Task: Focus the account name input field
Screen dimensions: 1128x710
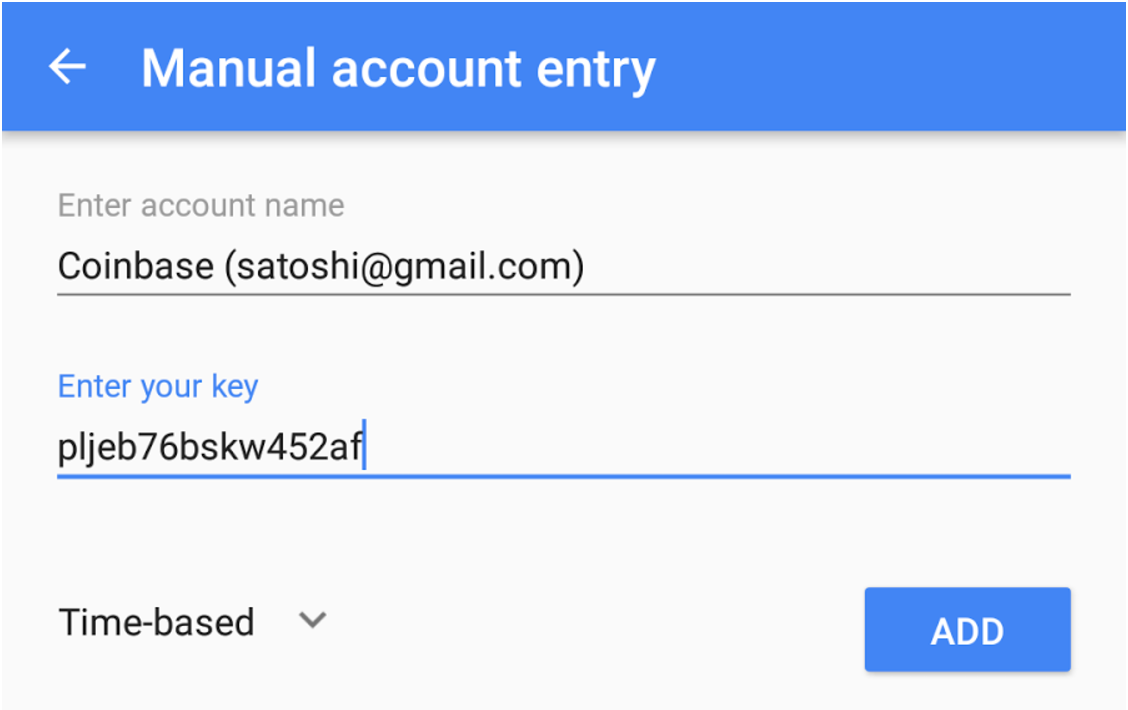Action: click(x=564, y=266)
